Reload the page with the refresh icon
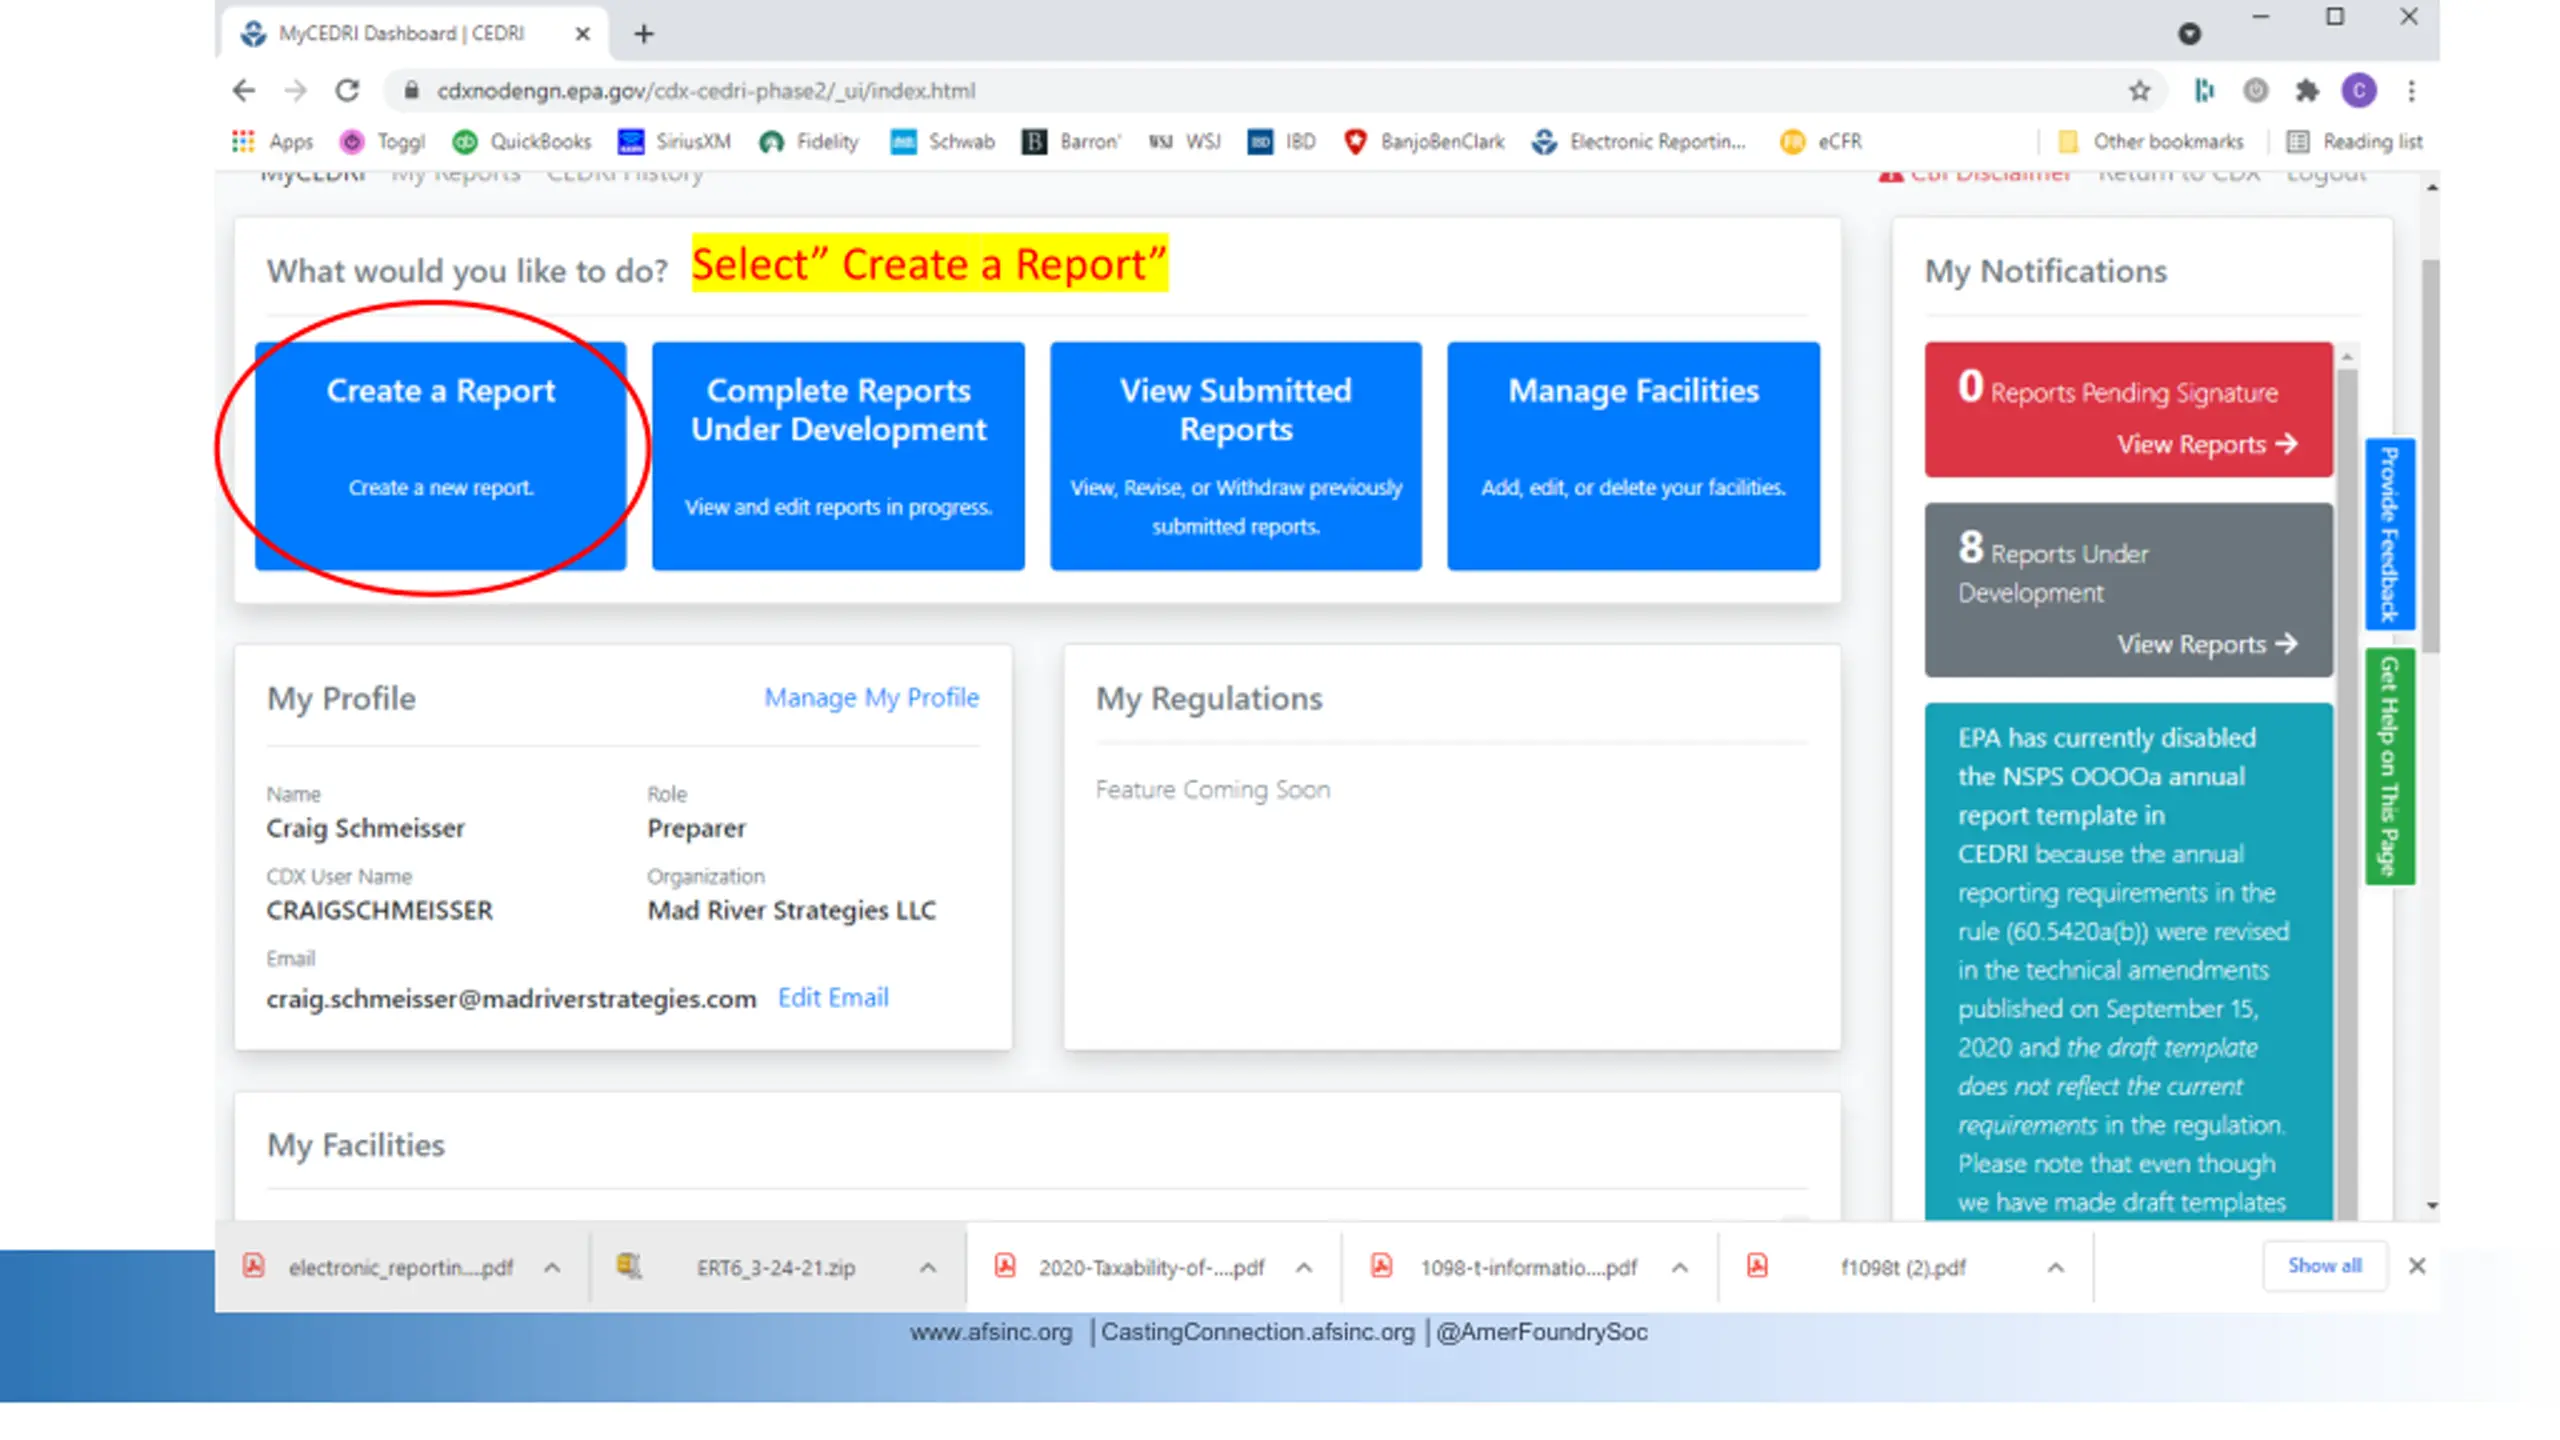This screenshot has width=2560, height=1440. coord(347,91)
